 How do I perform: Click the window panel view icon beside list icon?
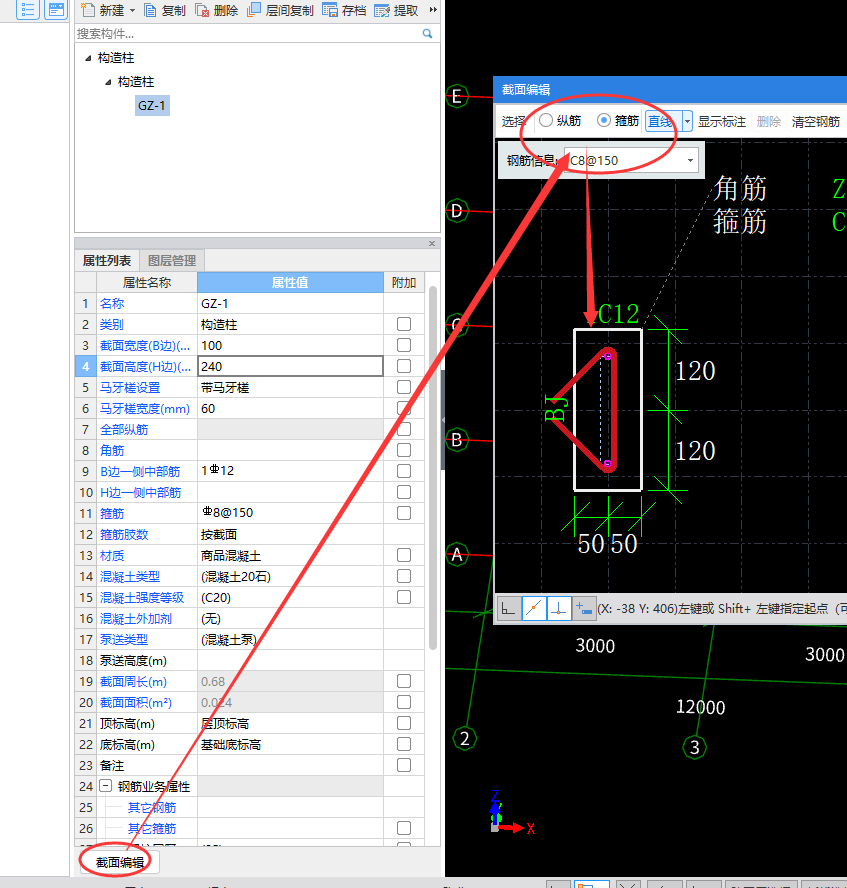click(56, 9)
